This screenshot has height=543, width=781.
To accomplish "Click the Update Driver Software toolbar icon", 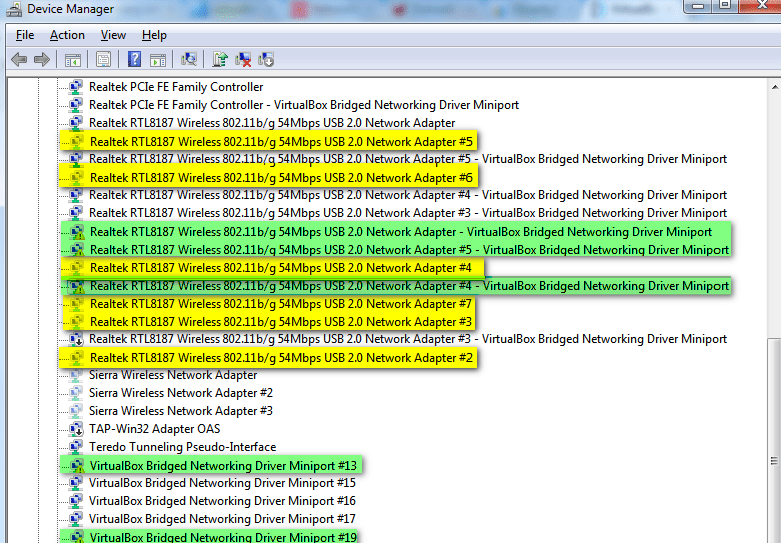I will click(x=220, y=59).
